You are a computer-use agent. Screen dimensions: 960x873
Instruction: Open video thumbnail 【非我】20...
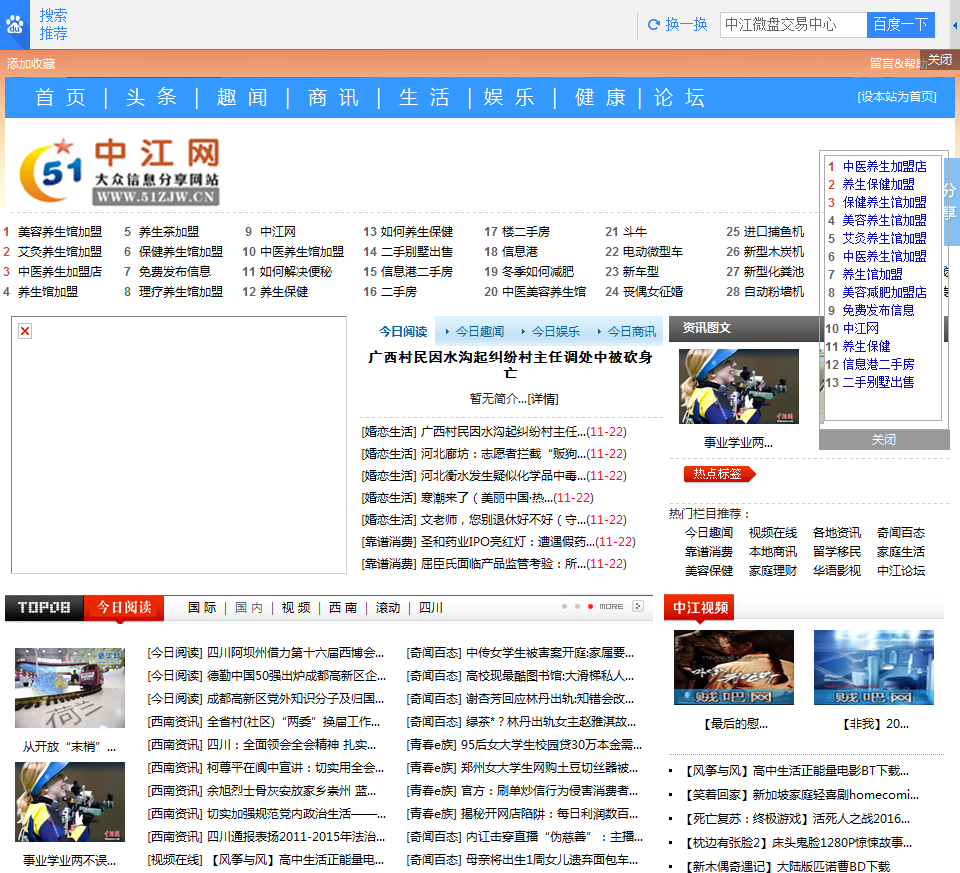click(874, 667)
